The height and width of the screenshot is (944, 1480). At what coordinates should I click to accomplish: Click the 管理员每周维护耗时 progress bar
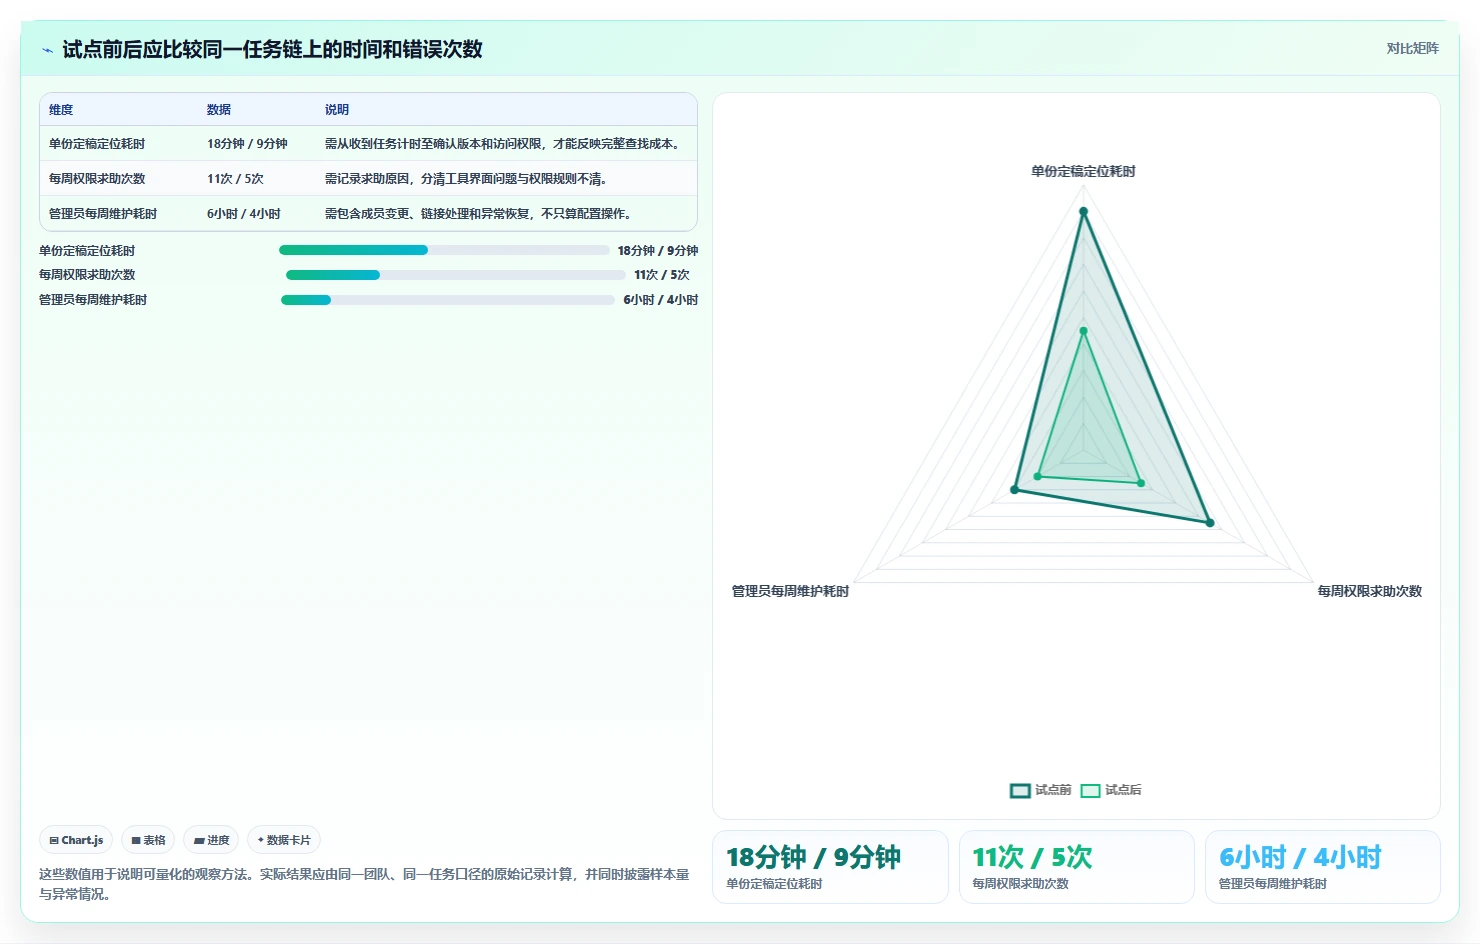(448, 300)
